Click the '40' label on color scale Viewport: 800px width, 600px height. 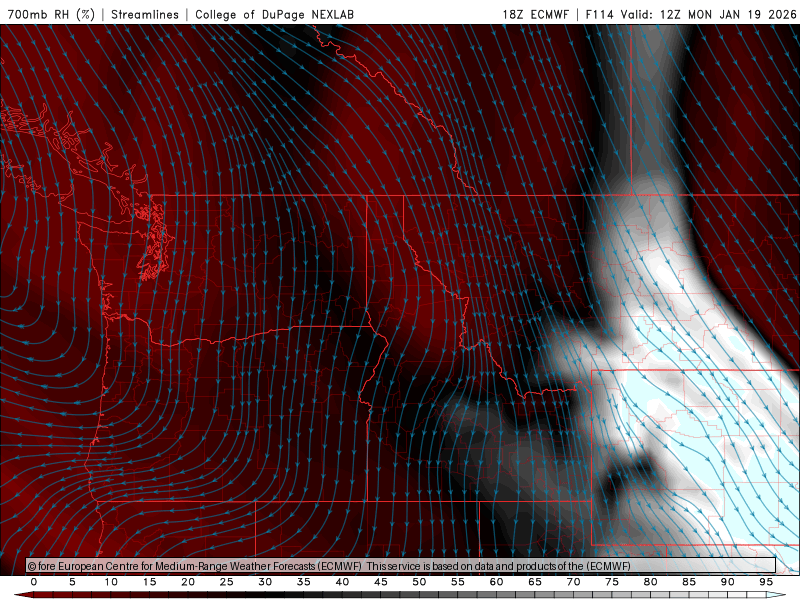342,582
